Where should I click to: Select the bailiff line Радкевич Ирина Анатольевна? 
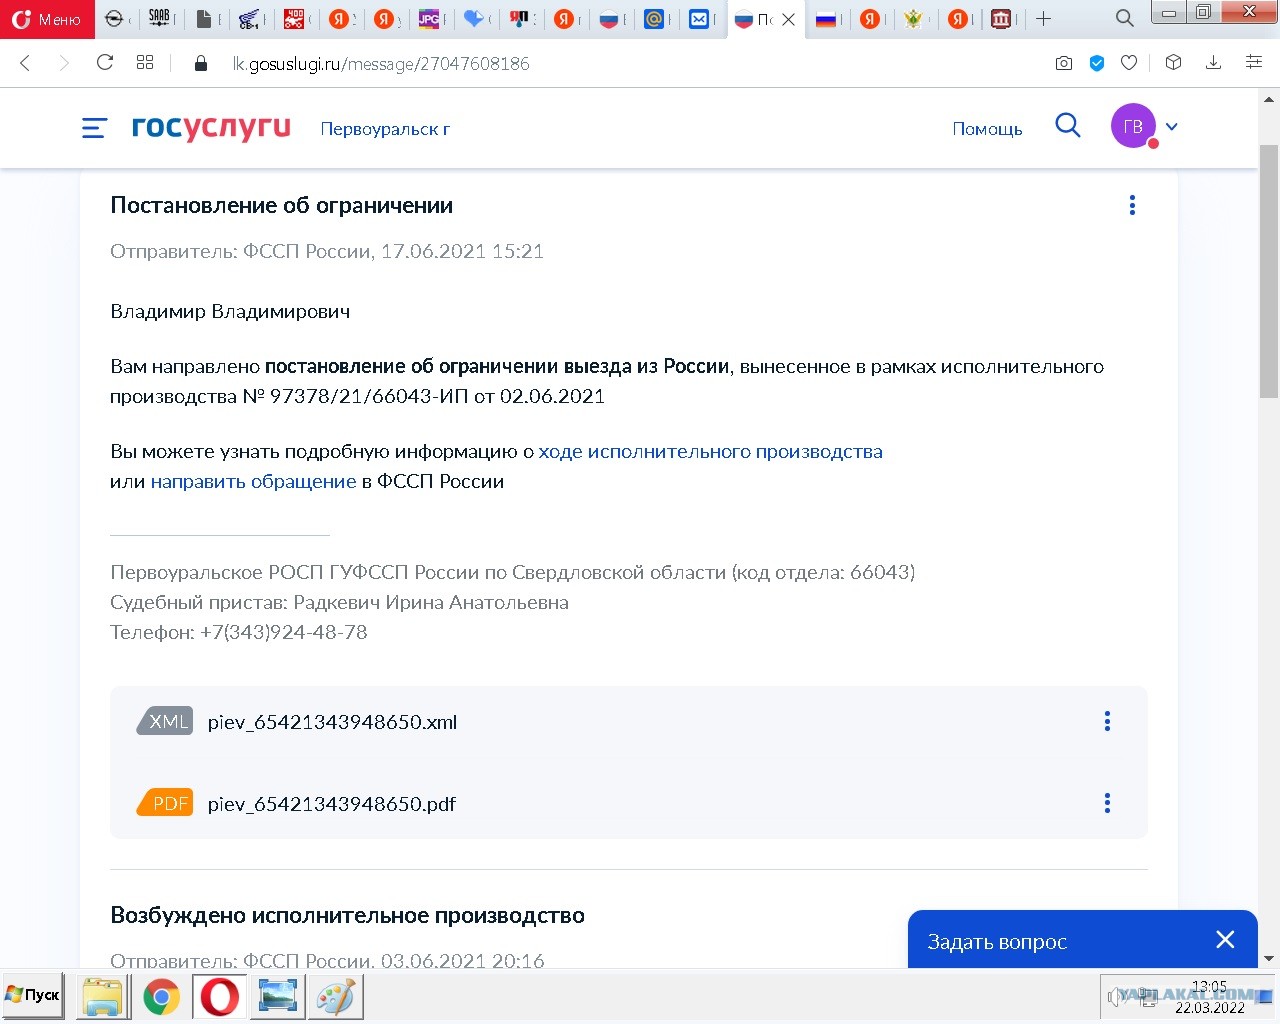pos(339,602)
